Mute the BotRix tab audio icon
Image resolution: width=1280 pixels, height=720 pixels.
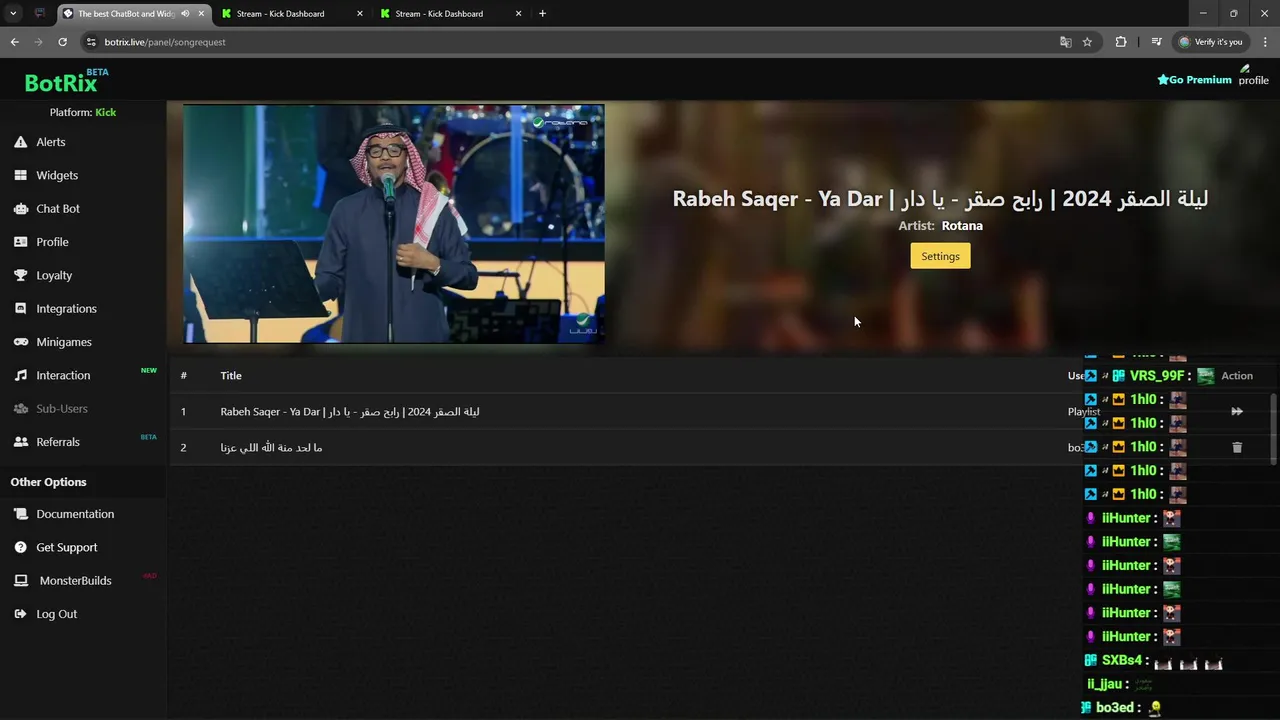pos(185,14)
